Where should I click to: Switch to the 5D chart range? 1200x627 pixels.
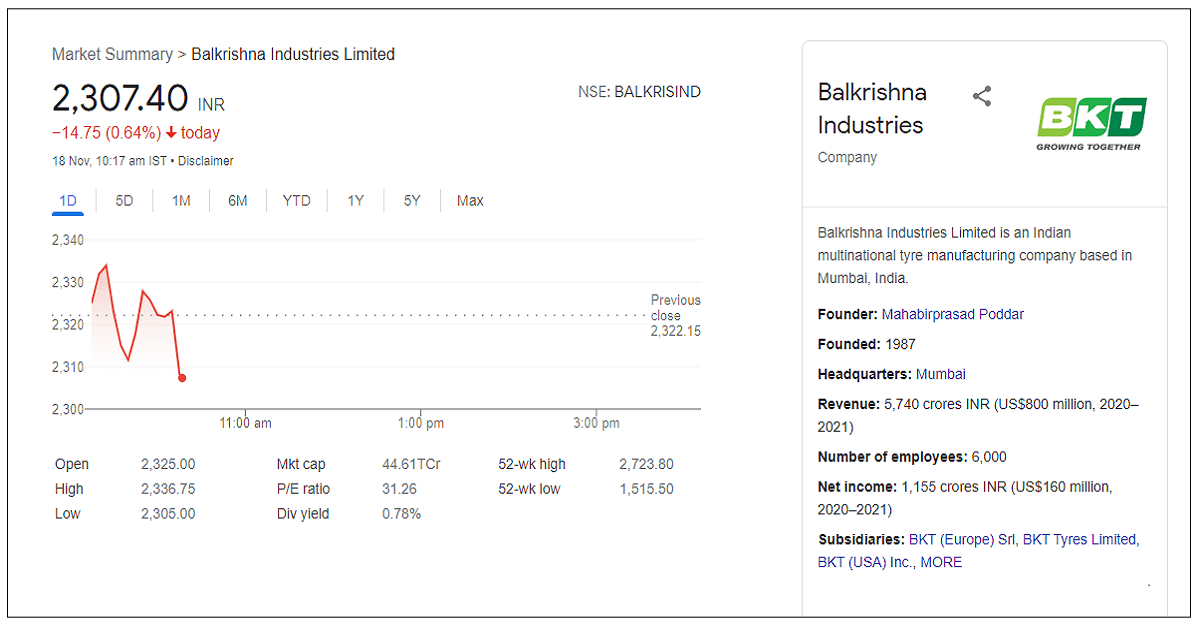tap(124, 201)
